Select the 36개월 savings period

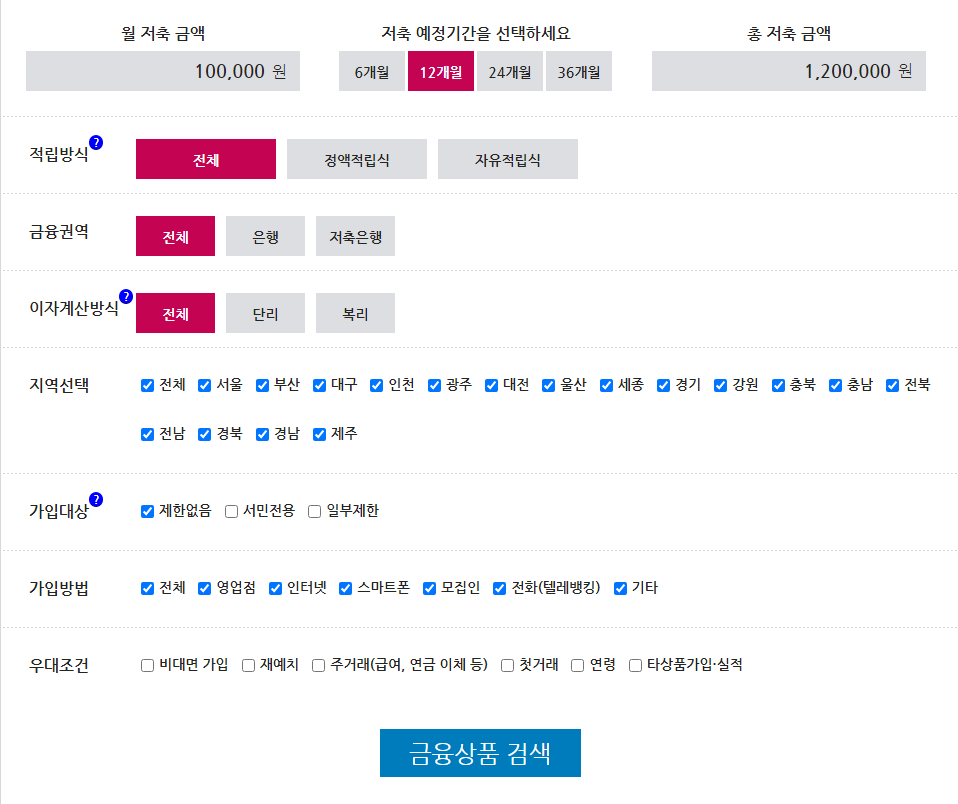(x=578, y=71)
